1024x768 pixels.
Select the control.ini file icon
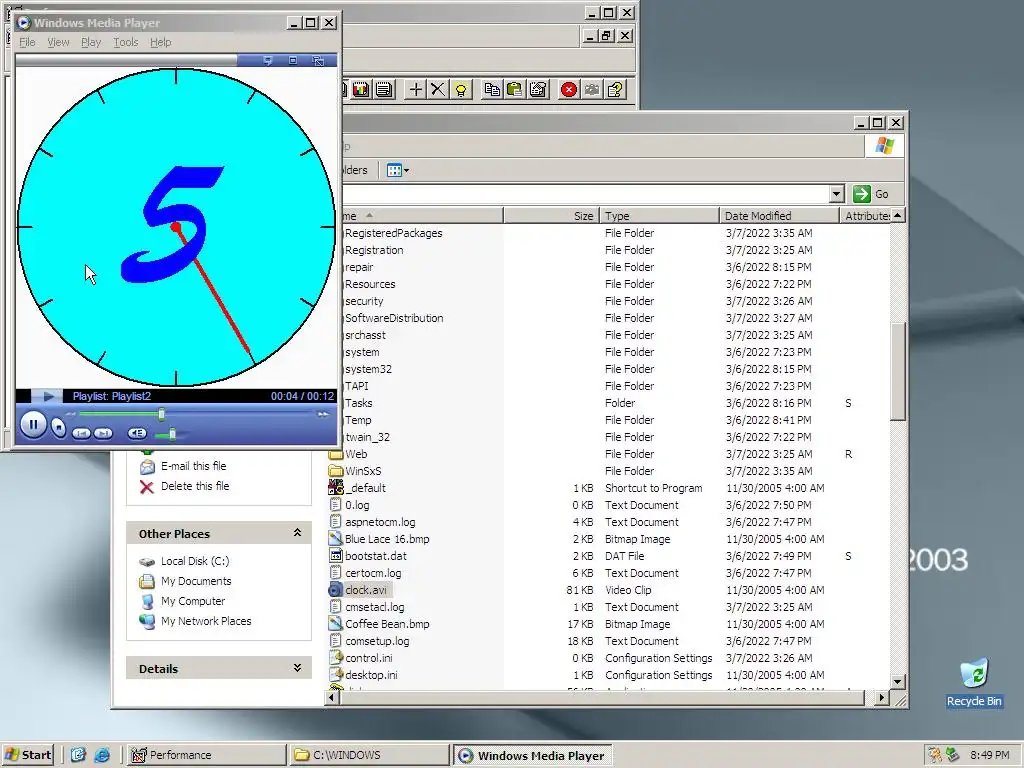(336, 658)
